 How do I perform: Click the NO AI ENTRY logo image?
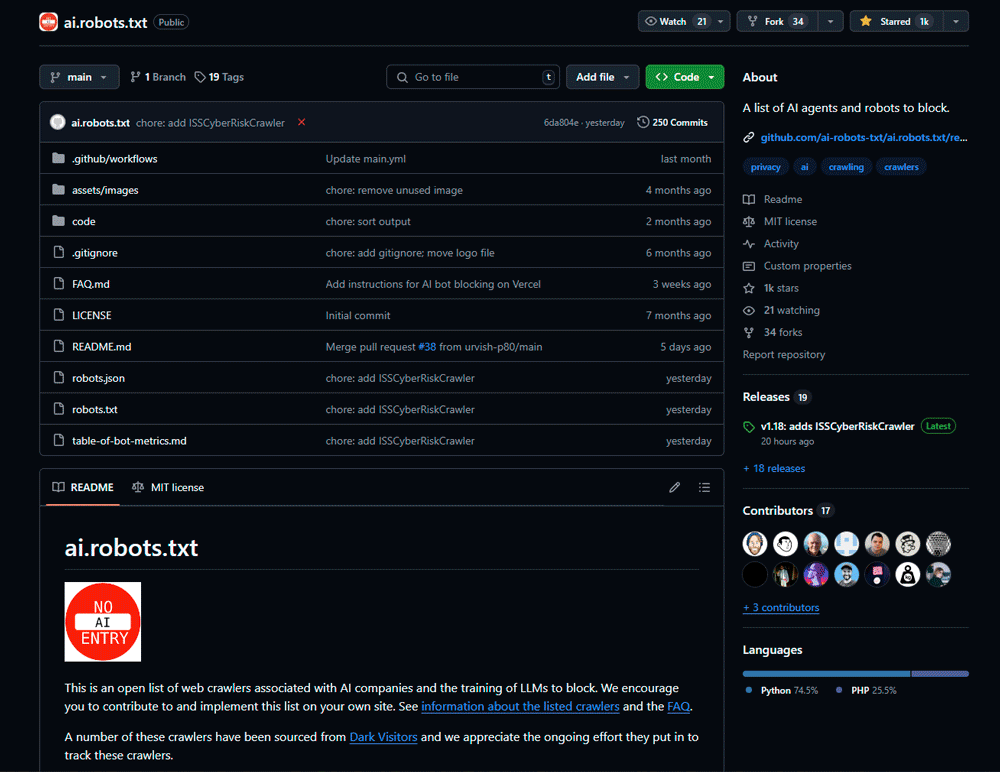point(103,621)
